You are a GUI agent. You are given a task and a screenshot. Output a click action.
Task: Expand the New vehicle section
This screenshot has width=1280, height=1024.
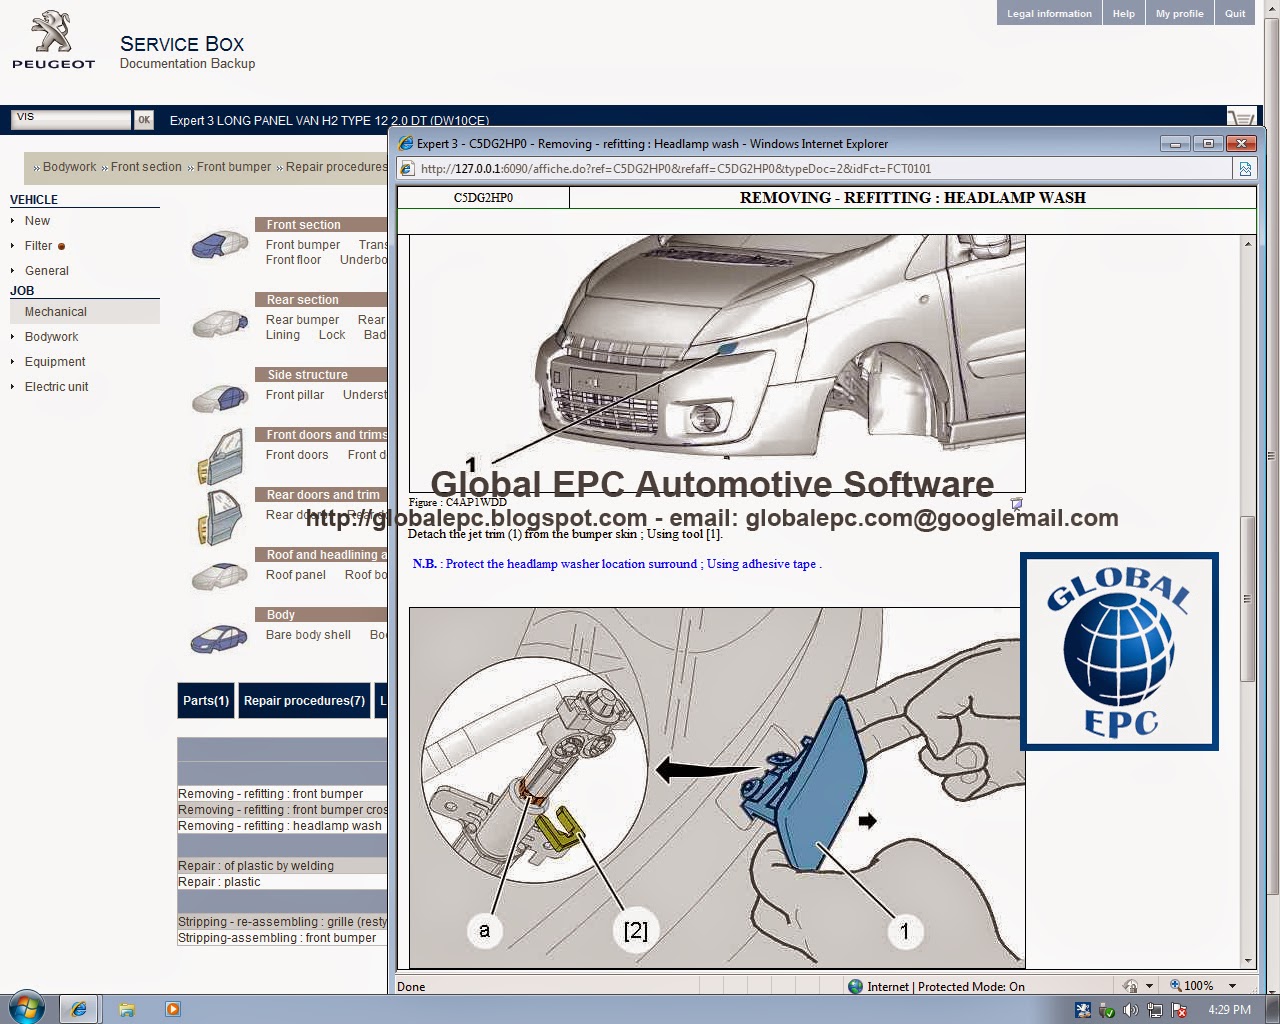[x=36, y=221]
